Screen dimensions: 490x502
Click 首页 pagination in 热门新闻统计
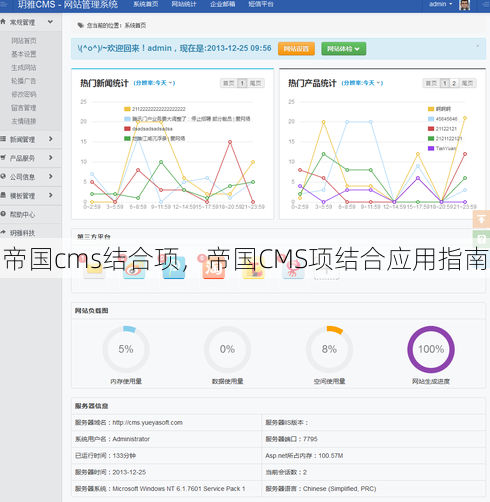point(229,83)
